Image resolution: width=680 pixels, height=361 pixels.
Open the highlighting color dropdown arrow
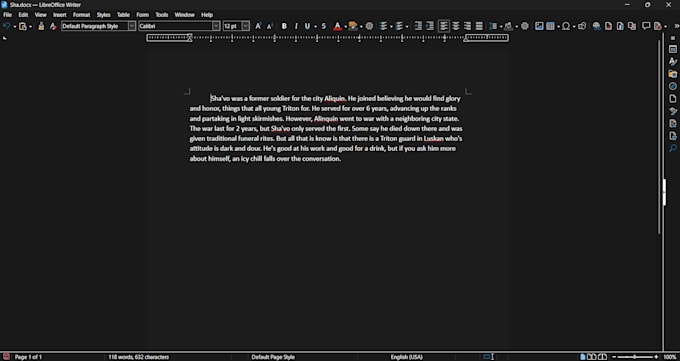tap(360, 26)
